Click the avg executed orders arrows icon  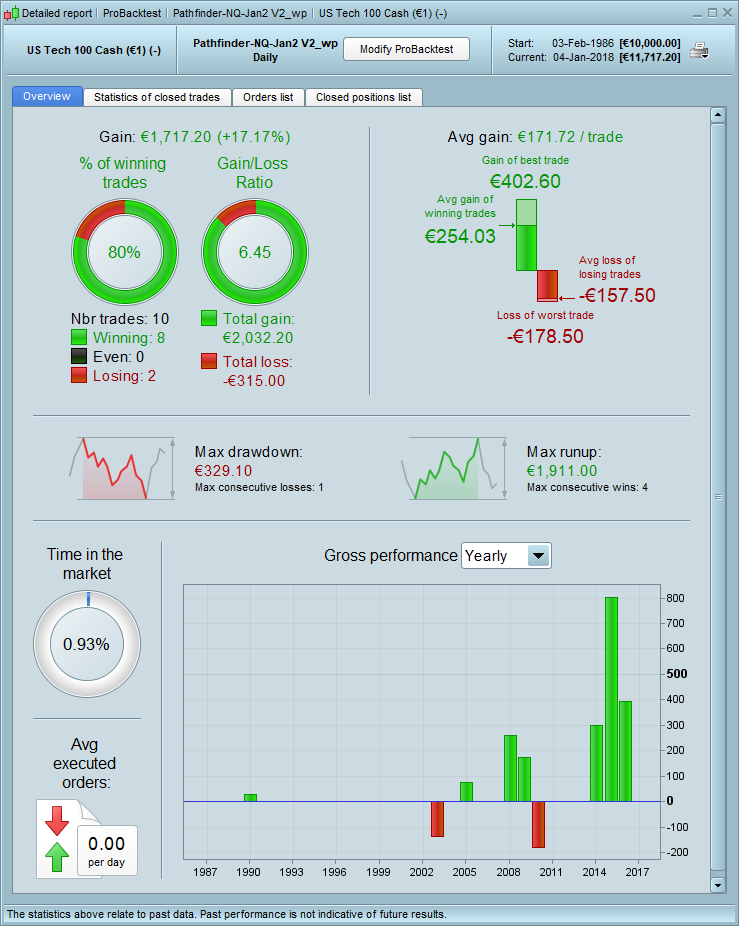pyautogui.click(x=57, y=839)
